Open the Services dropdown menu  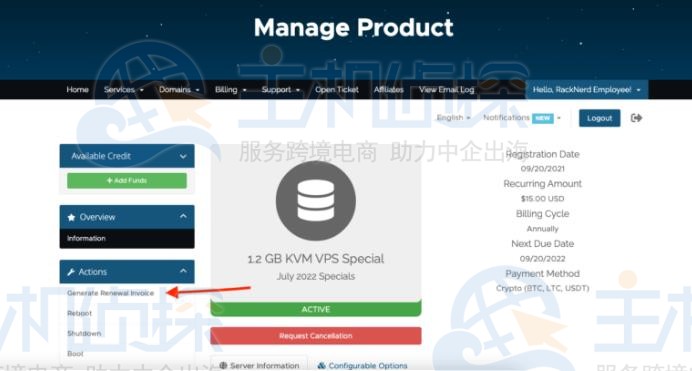coord(124,90)
